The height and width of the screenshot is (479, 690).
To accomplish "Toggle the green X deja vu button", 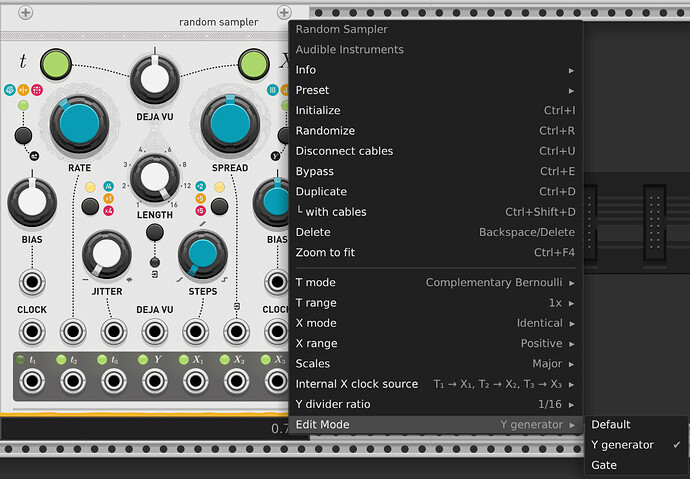I will (x=253, y=66).
